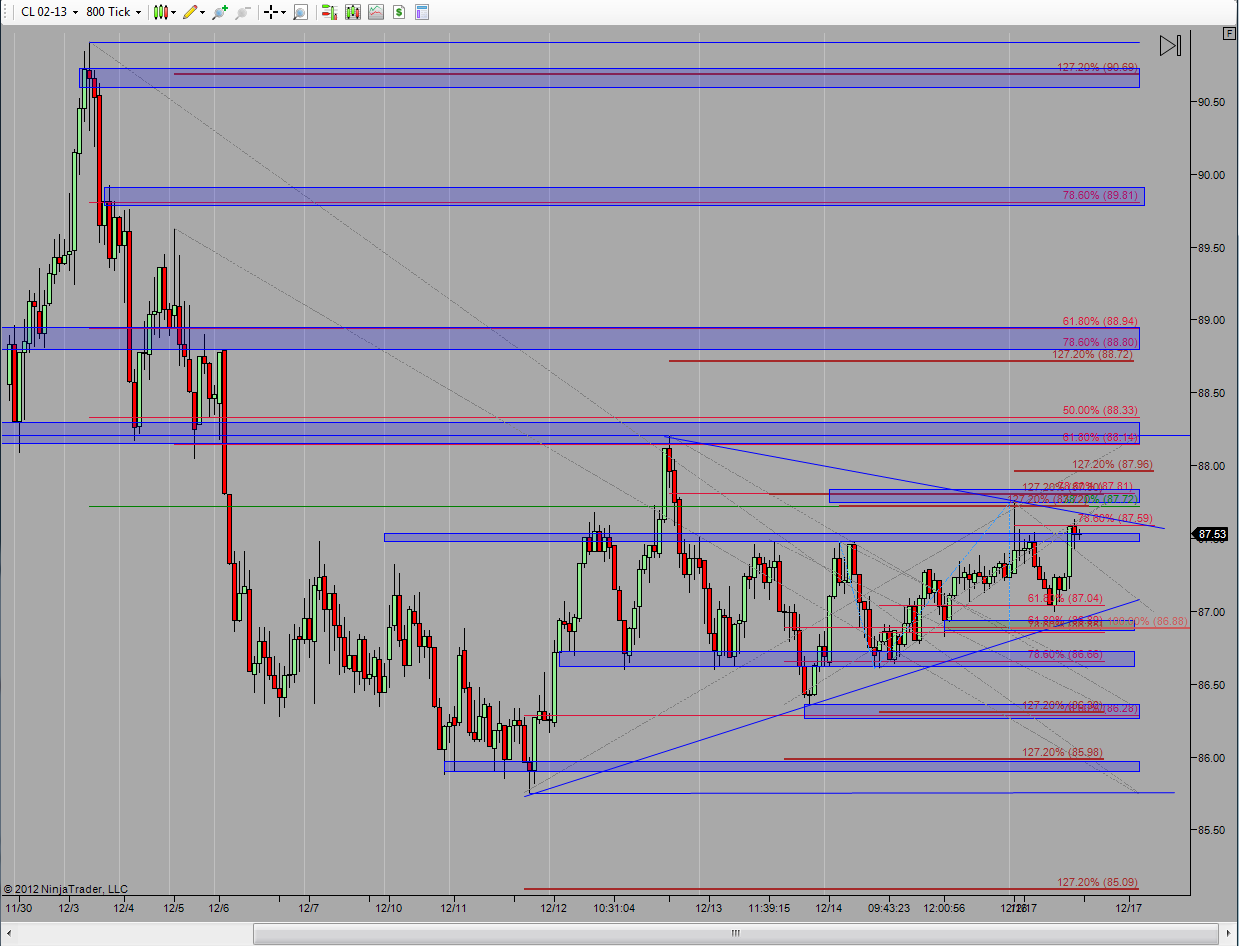Click the 89.00 price axis label
Screen dimensions: 1239x946
(x=1212, y=320)
